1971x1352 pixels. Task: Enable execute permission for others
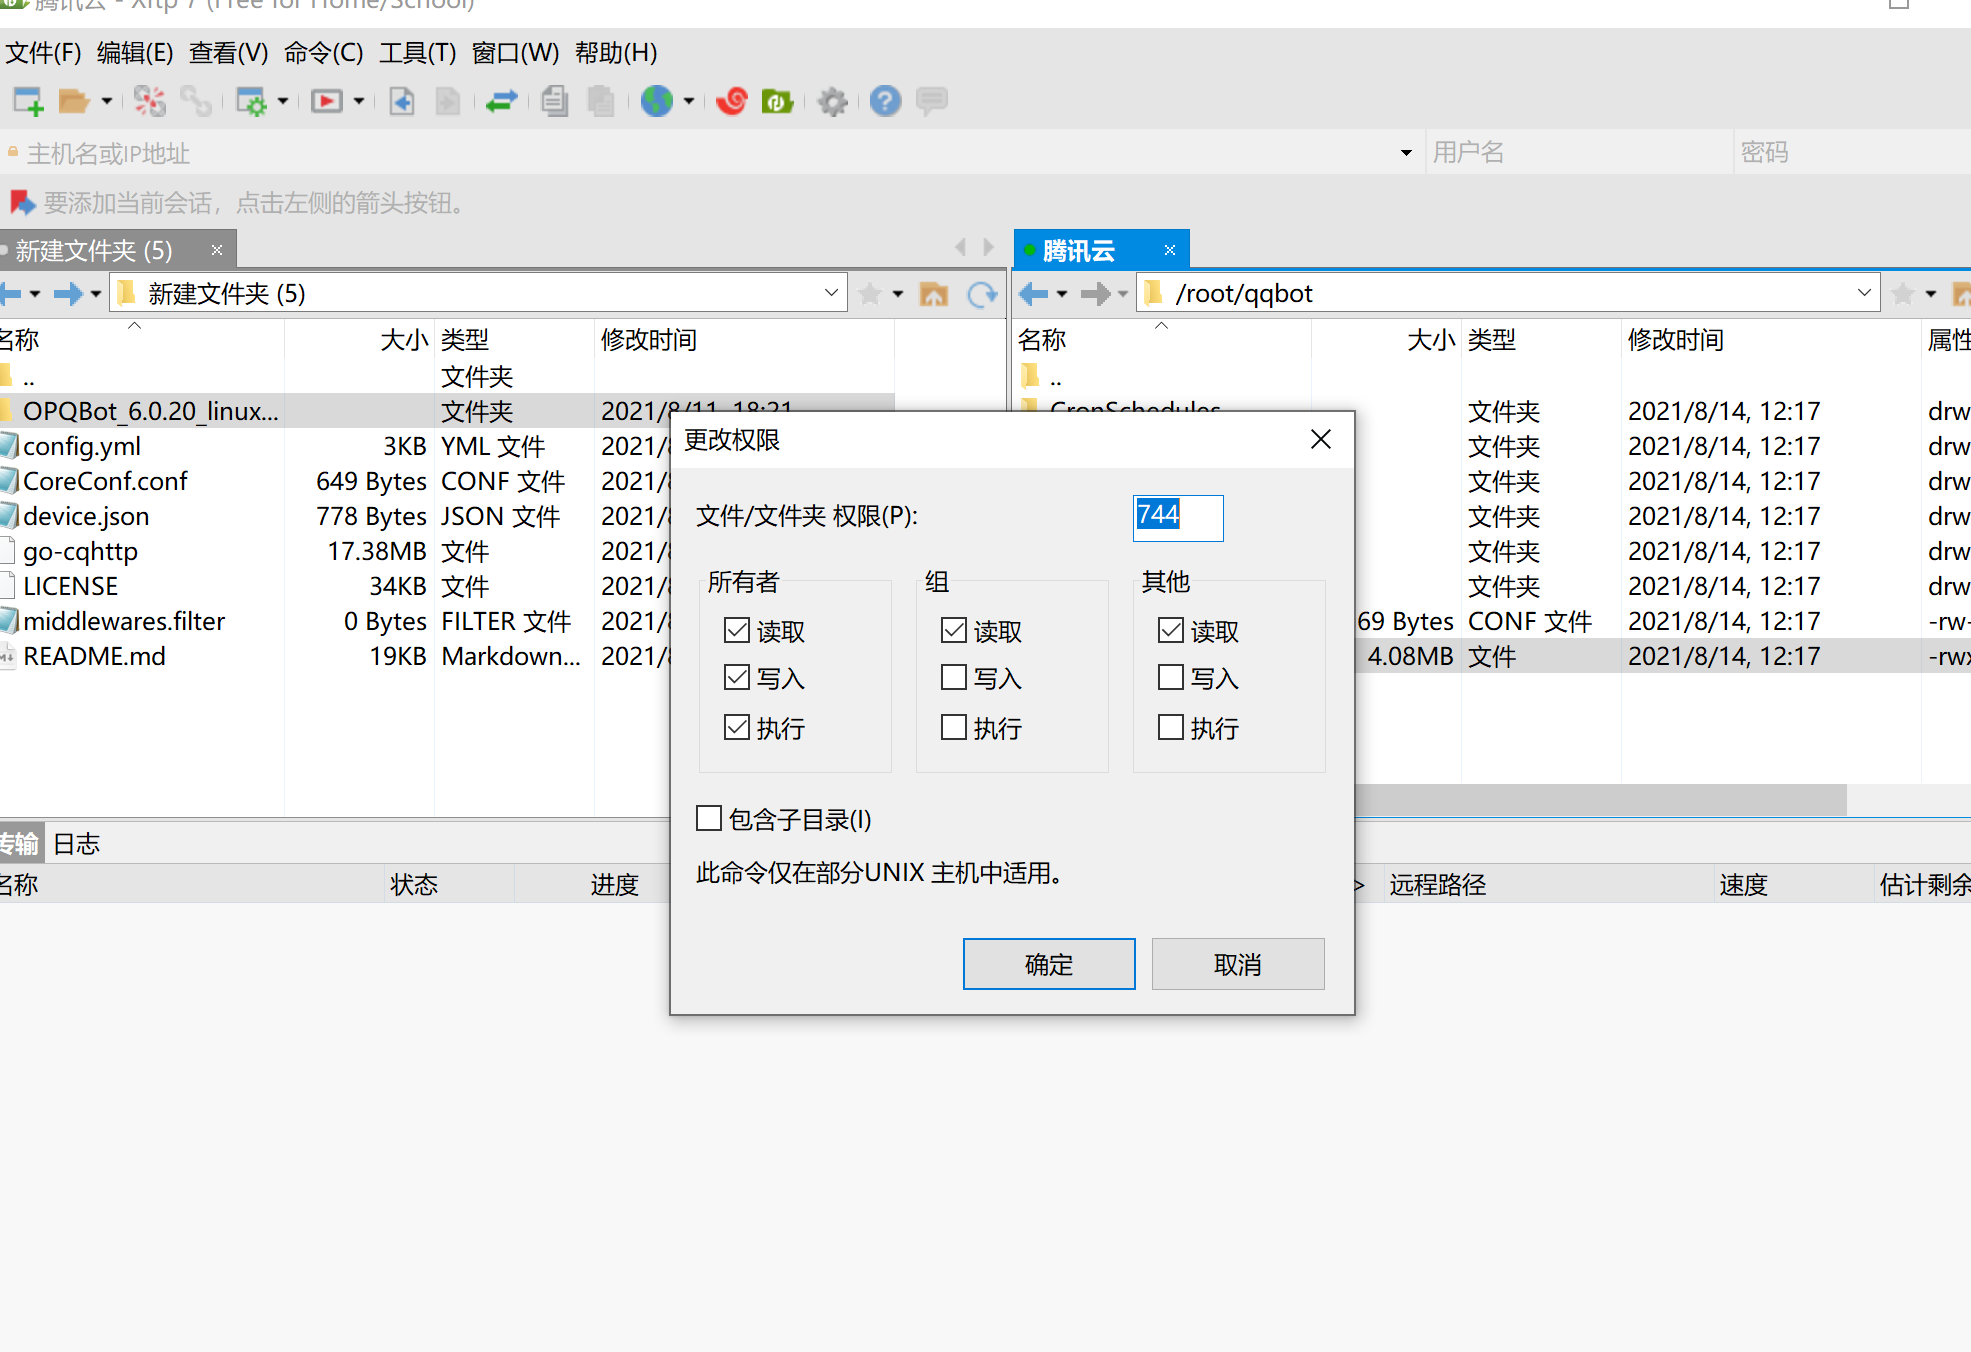click(x=1170, y=727)
